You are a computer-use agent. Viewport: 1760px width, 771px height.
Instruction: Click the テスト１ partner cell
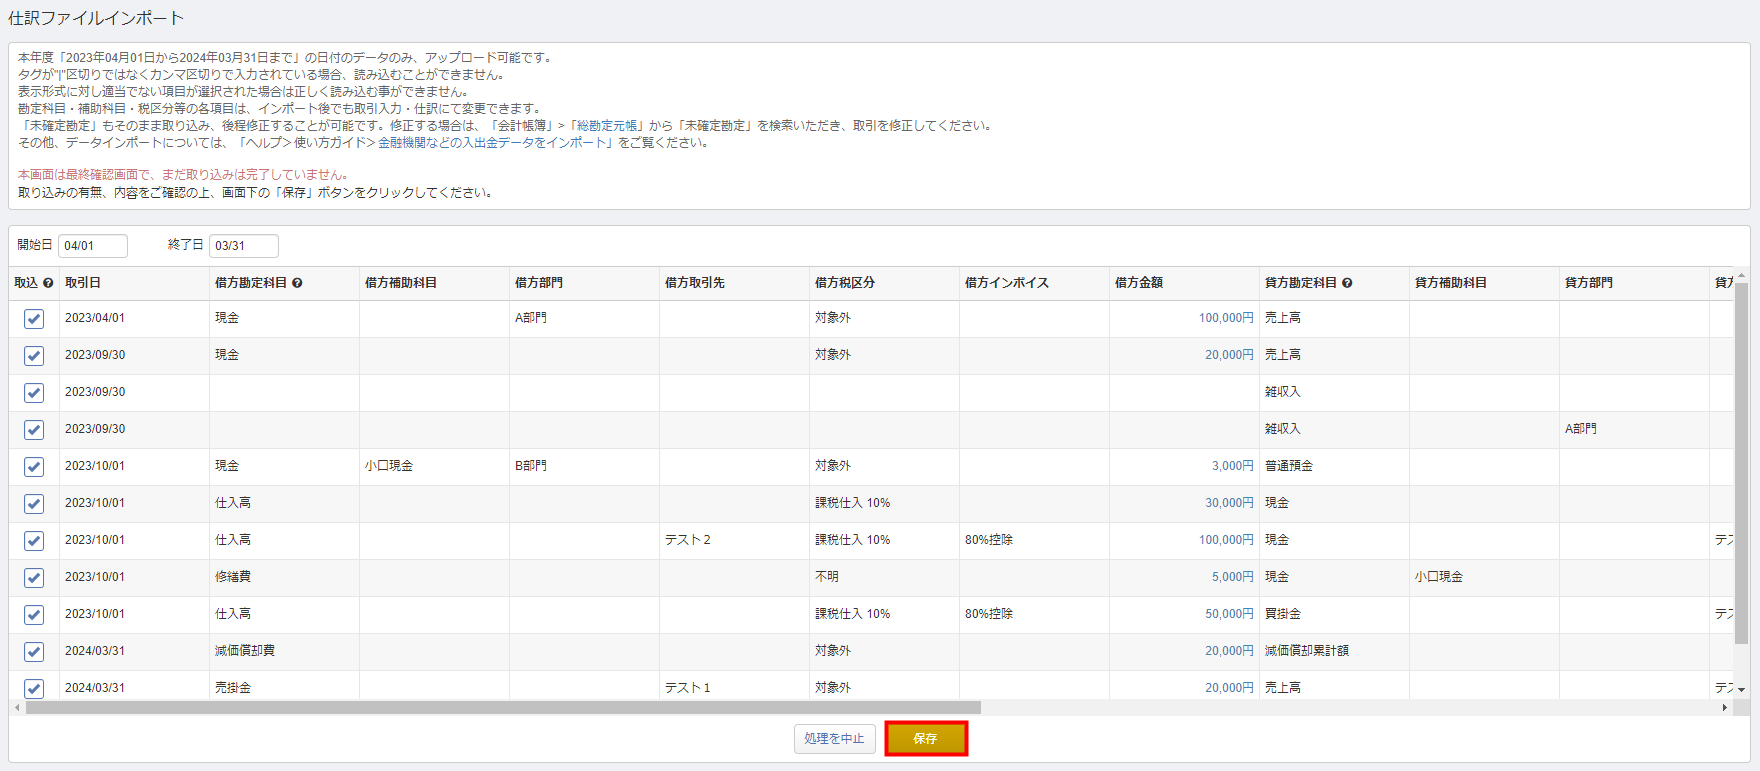pyautogui.click(x=735, y=686)
